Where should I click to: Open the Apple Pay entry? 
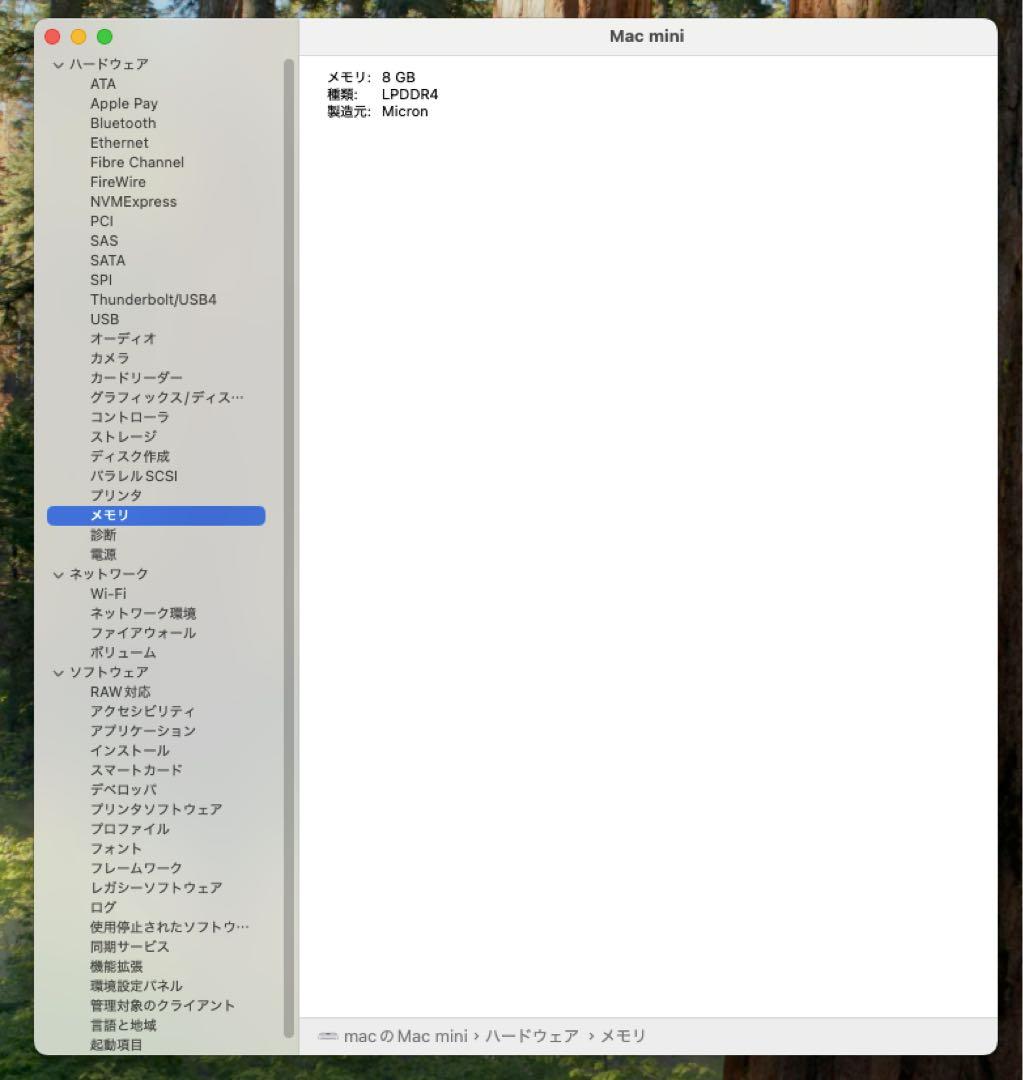coord(124,103)
